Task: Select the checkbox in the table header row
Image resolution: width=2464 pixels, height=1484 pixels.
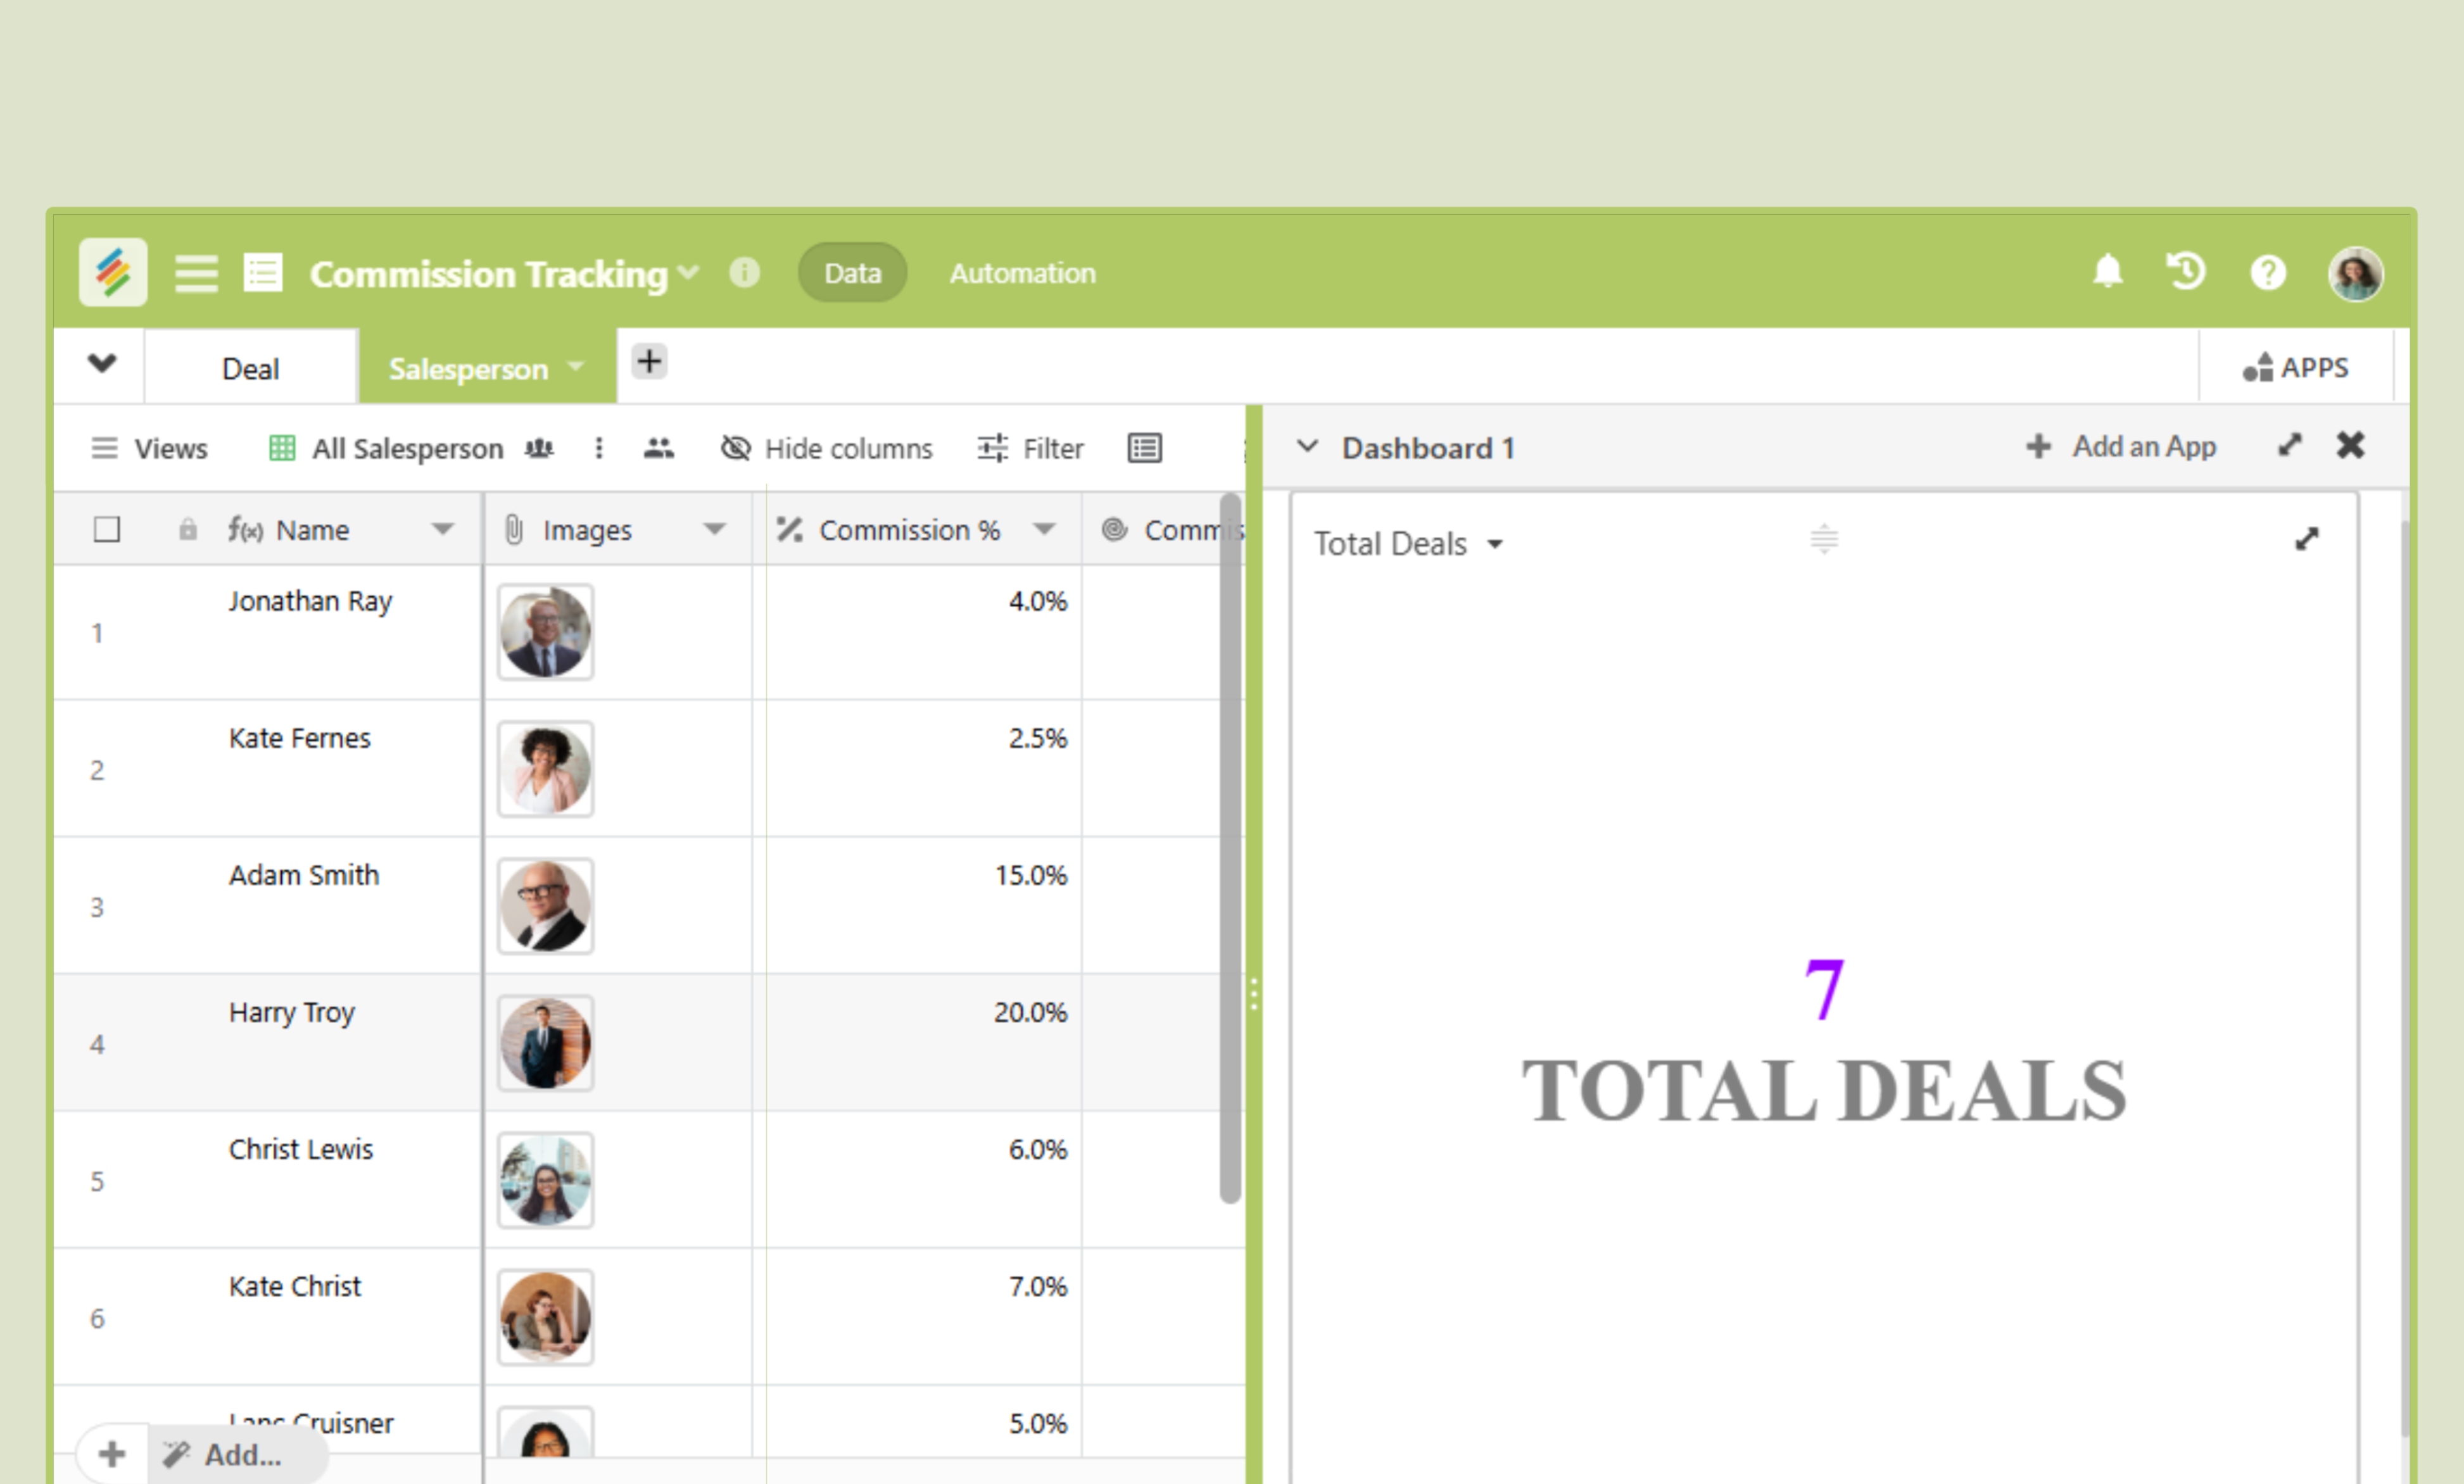Action: [x=107, y=528]
